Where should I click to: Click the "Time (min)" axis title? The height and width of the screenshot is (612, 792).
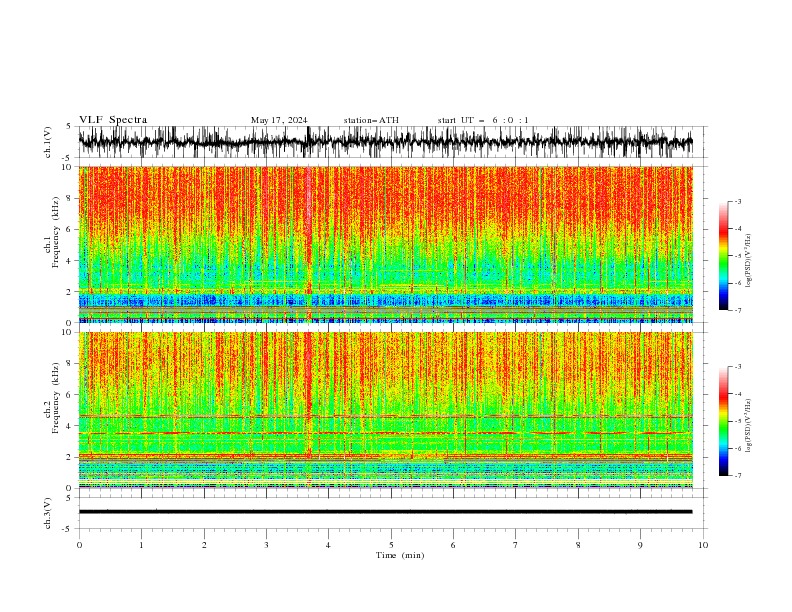400,555
